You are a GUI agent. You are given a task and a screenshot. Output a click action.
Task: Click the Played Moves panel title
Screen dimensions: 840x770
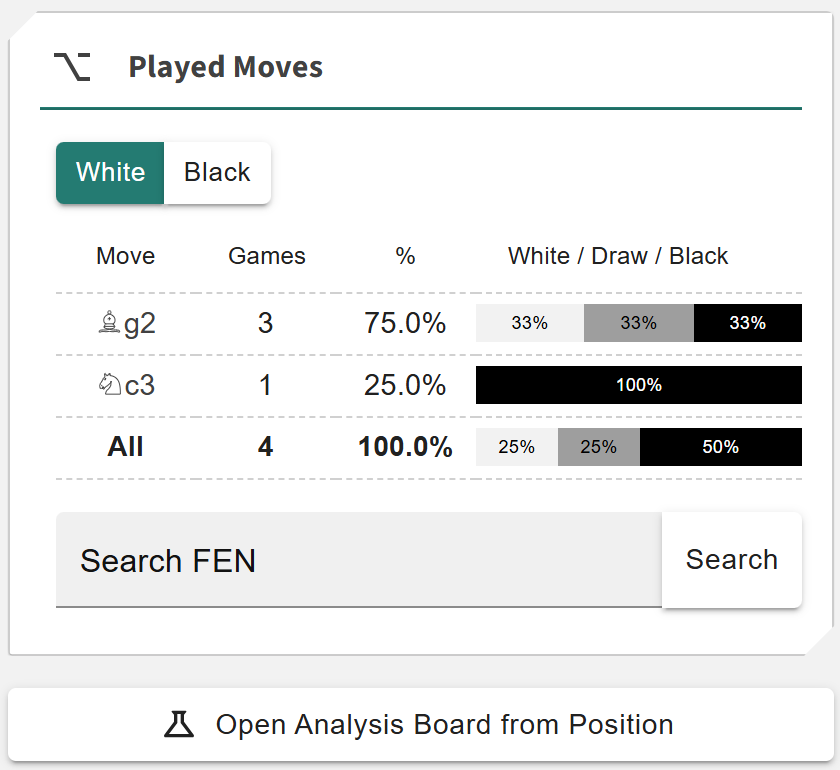pos(226,67)
